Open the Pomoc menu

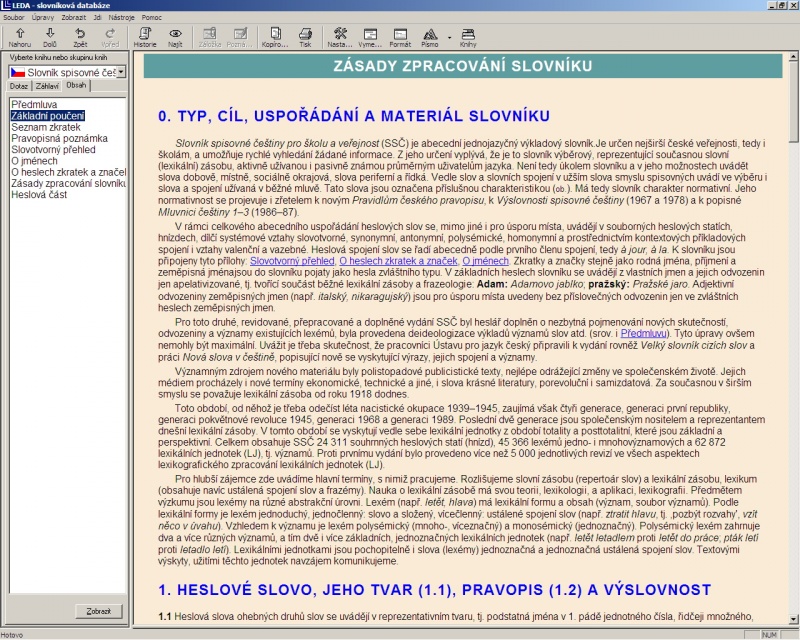click(x=152, y=17)
